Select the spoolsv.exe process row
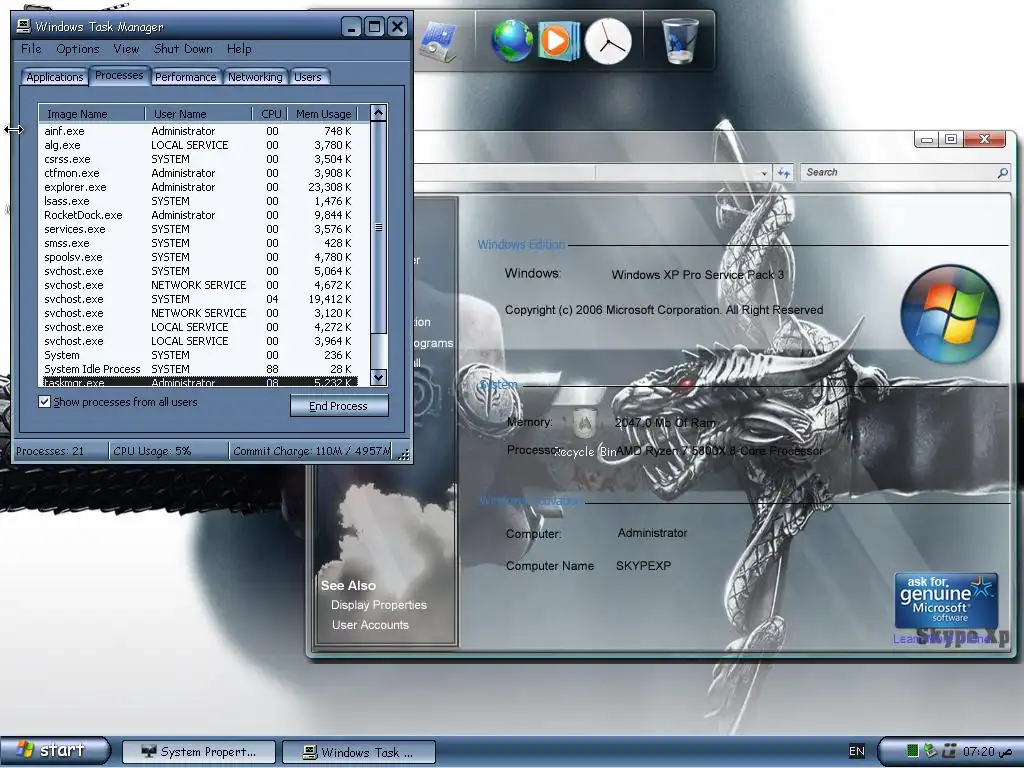Viewport: 1024px width, 768px height. click(x=200, y=257)
